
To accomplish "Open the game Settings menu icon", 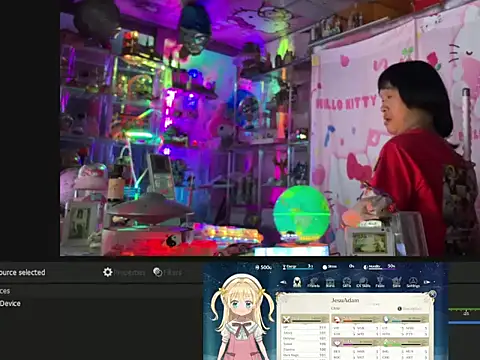I will (413, 283).
